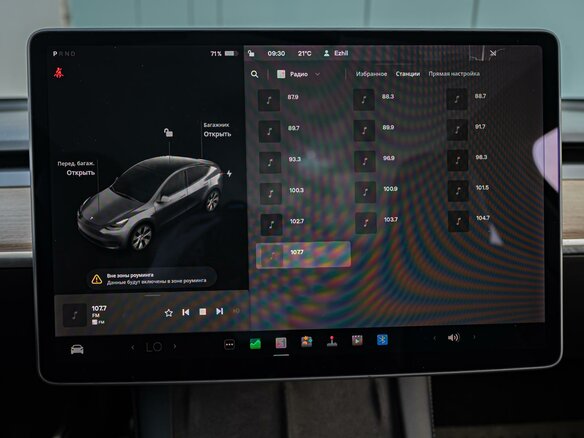Screen dimensions: 584x438
Task: Decrease temperature with the left chevron by LO
Action: pyautogui.click(x=133, y=347)
